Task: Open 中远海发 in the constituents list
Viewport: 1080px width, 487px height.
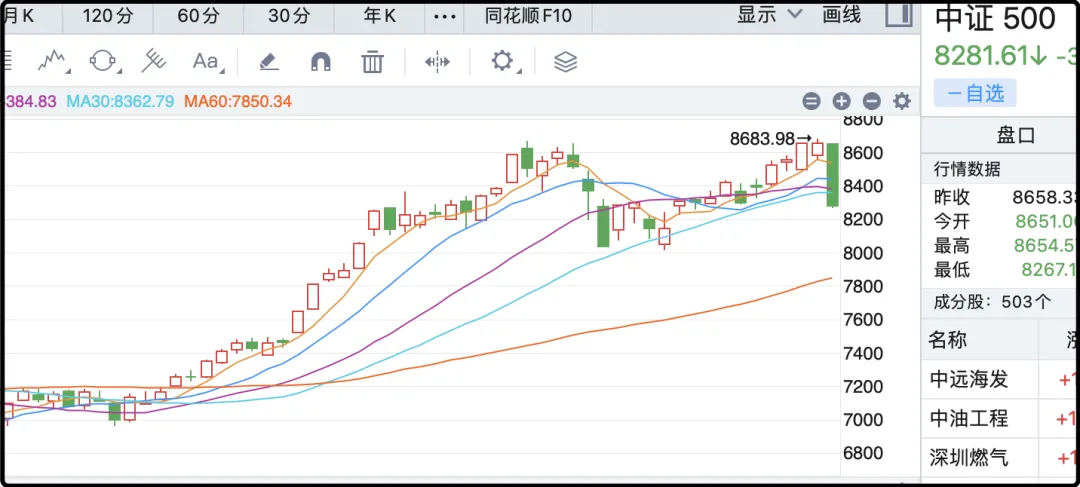Action: tap(969, 380)
